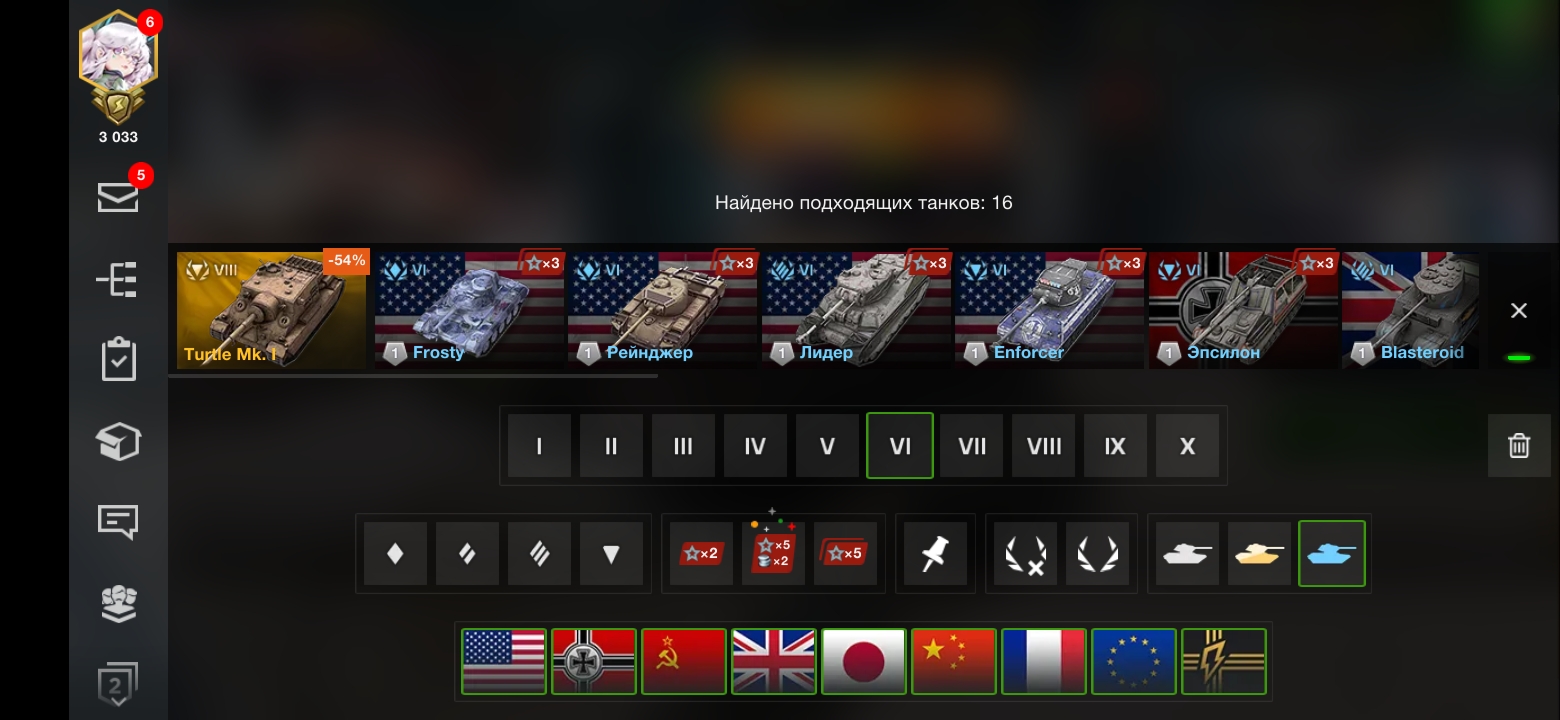Screen dimensions: 1560x720
Task: Toggle the Japan flag nation filter
Action: [x=864, y=661]
